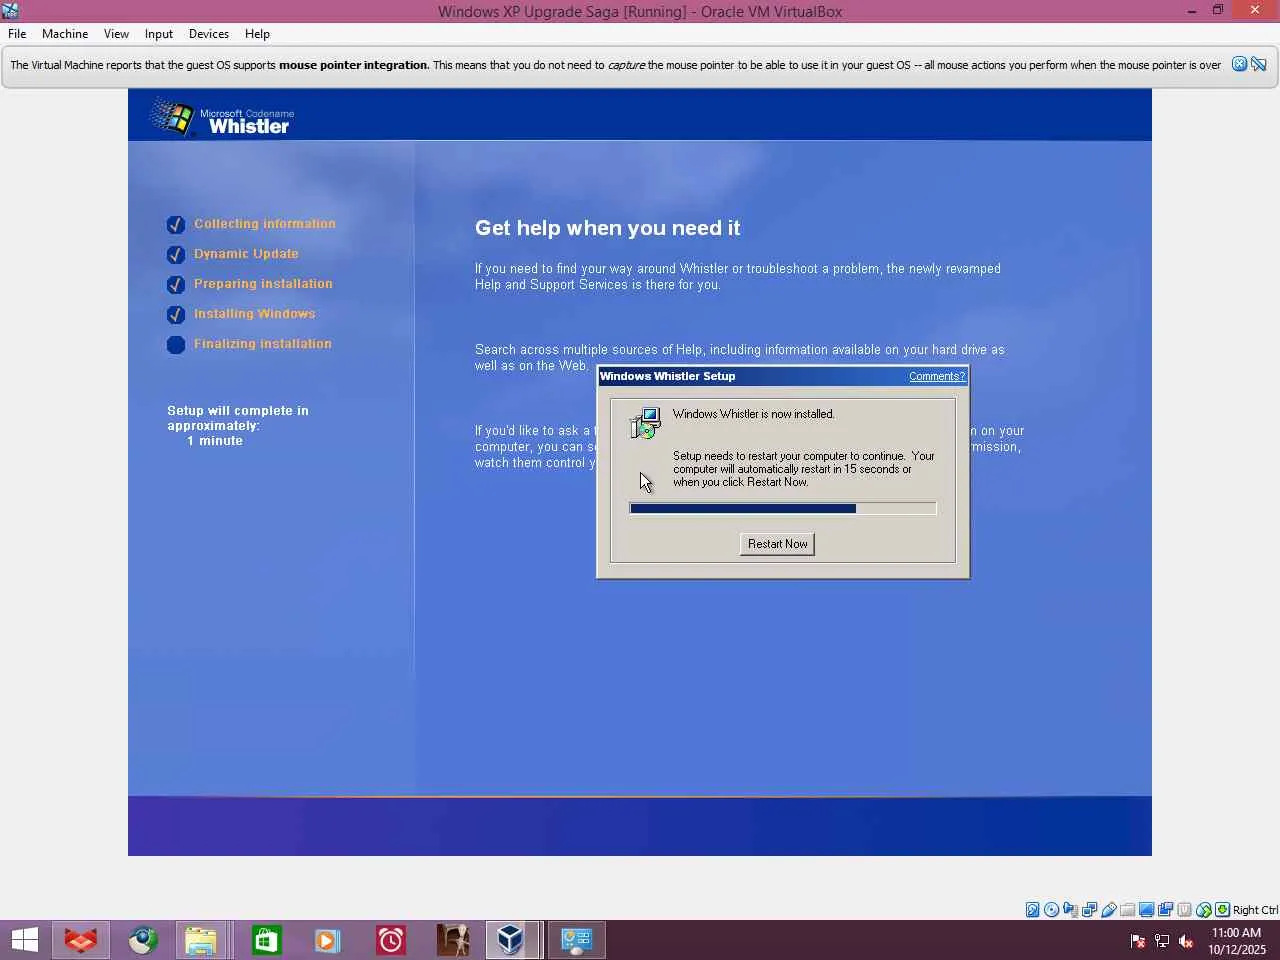
Task: Open the red fox app in taskbar
Action: pyautogui.click(x=81, y=940)
